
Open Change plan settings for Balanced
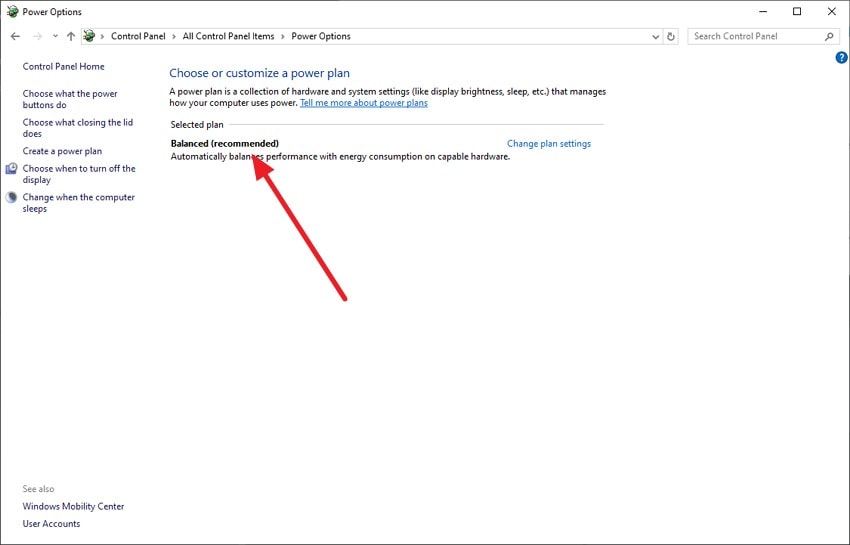click(x=549, y=144)
